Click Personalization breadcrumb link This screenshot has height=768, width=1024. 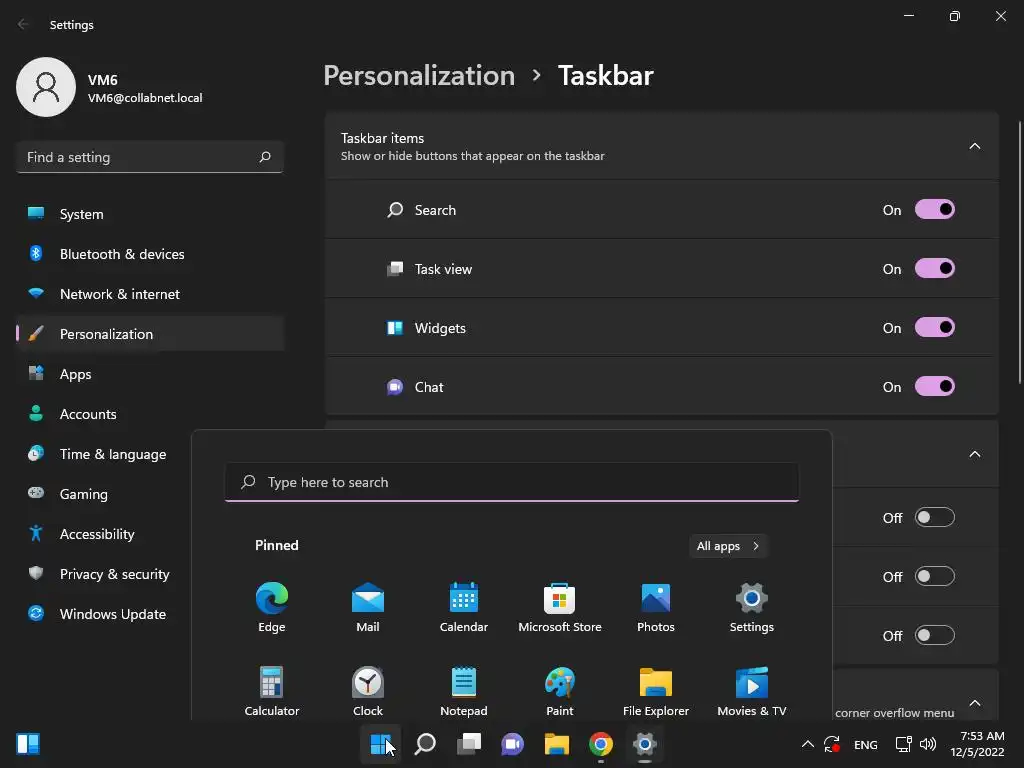click(419, 76)
